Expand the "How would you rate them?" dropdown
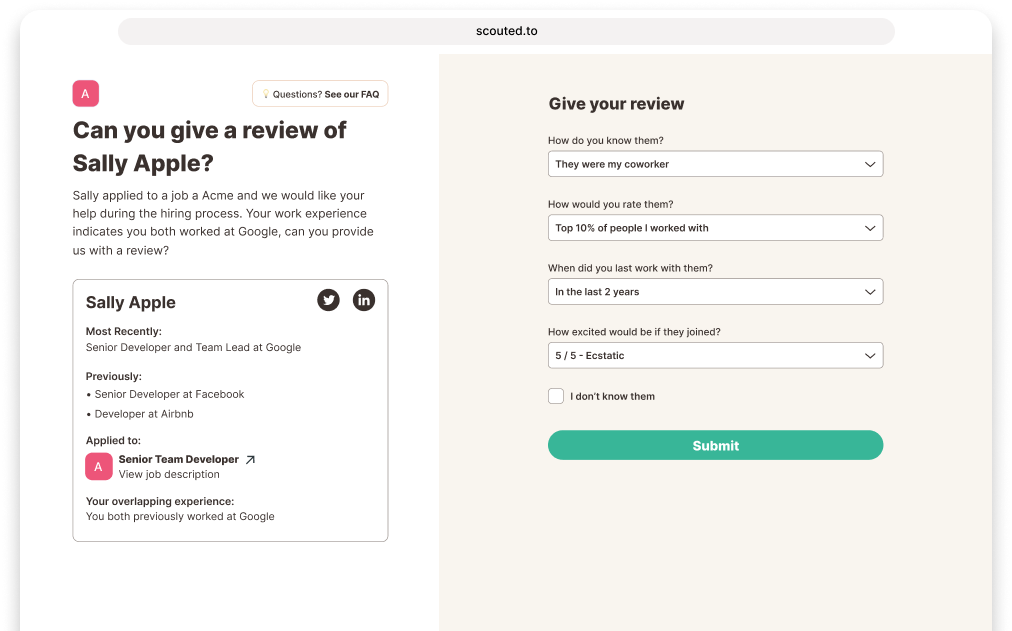The height and width of the screenshot is (631, 1012). (x=715, y=228)
